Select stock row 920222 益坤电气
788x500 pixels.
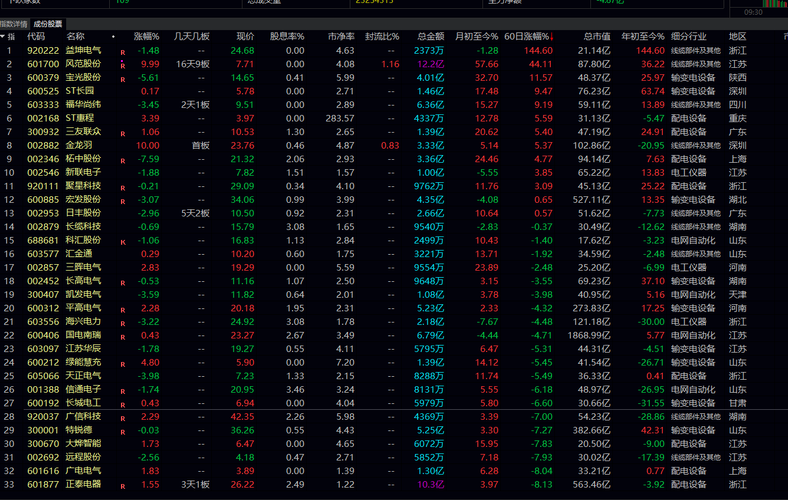[394, 50]
